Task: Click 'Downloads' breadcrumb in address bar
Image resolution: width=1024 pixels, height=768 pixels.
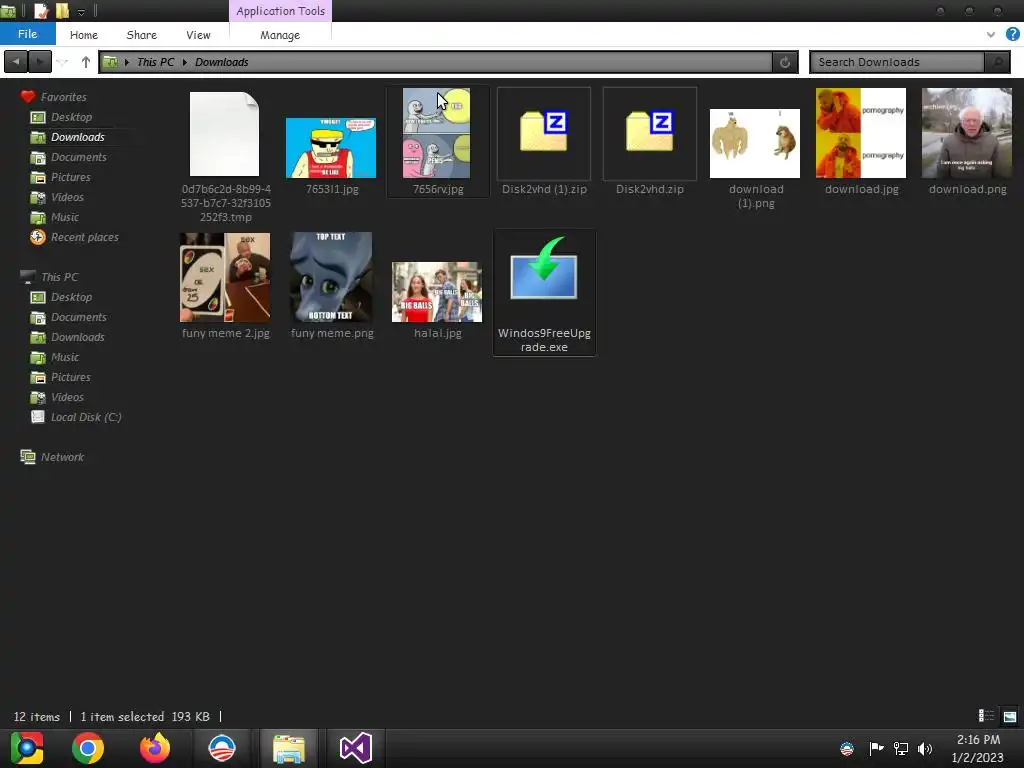Action: 221,62
